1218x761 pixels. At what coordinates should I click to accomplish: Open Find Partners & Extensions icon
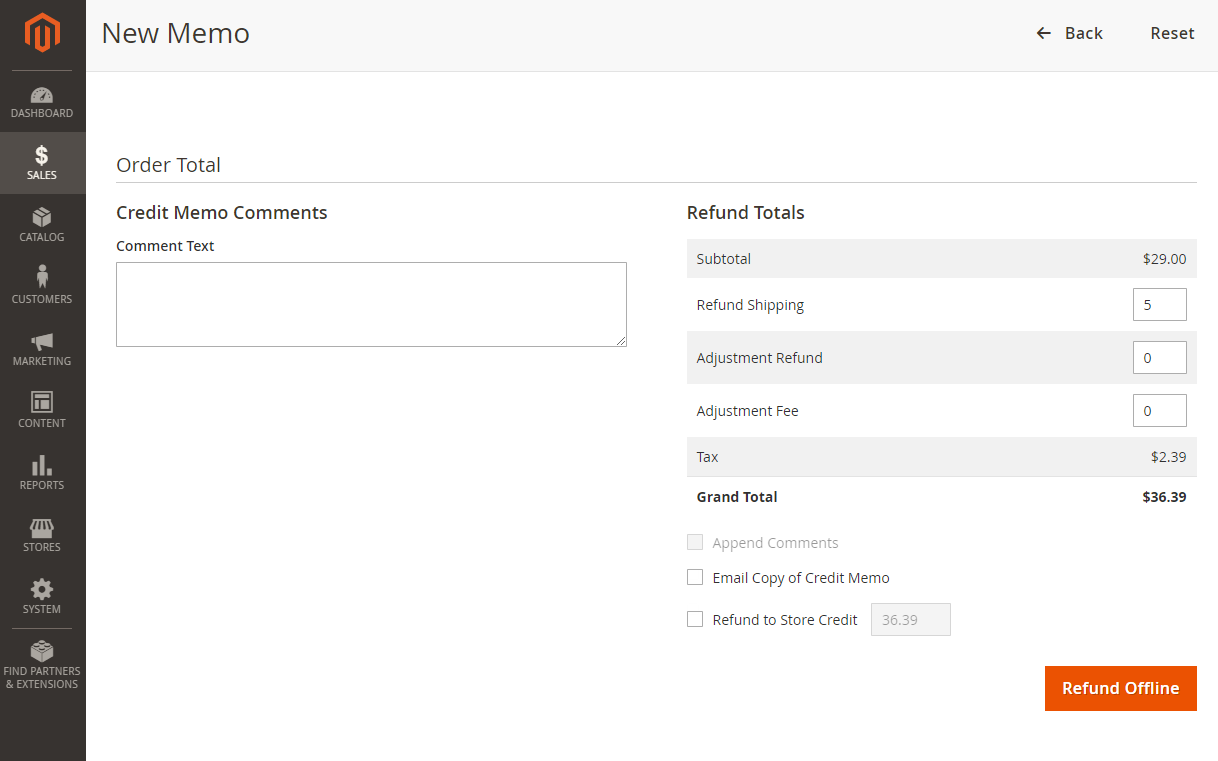coord(42,651)
